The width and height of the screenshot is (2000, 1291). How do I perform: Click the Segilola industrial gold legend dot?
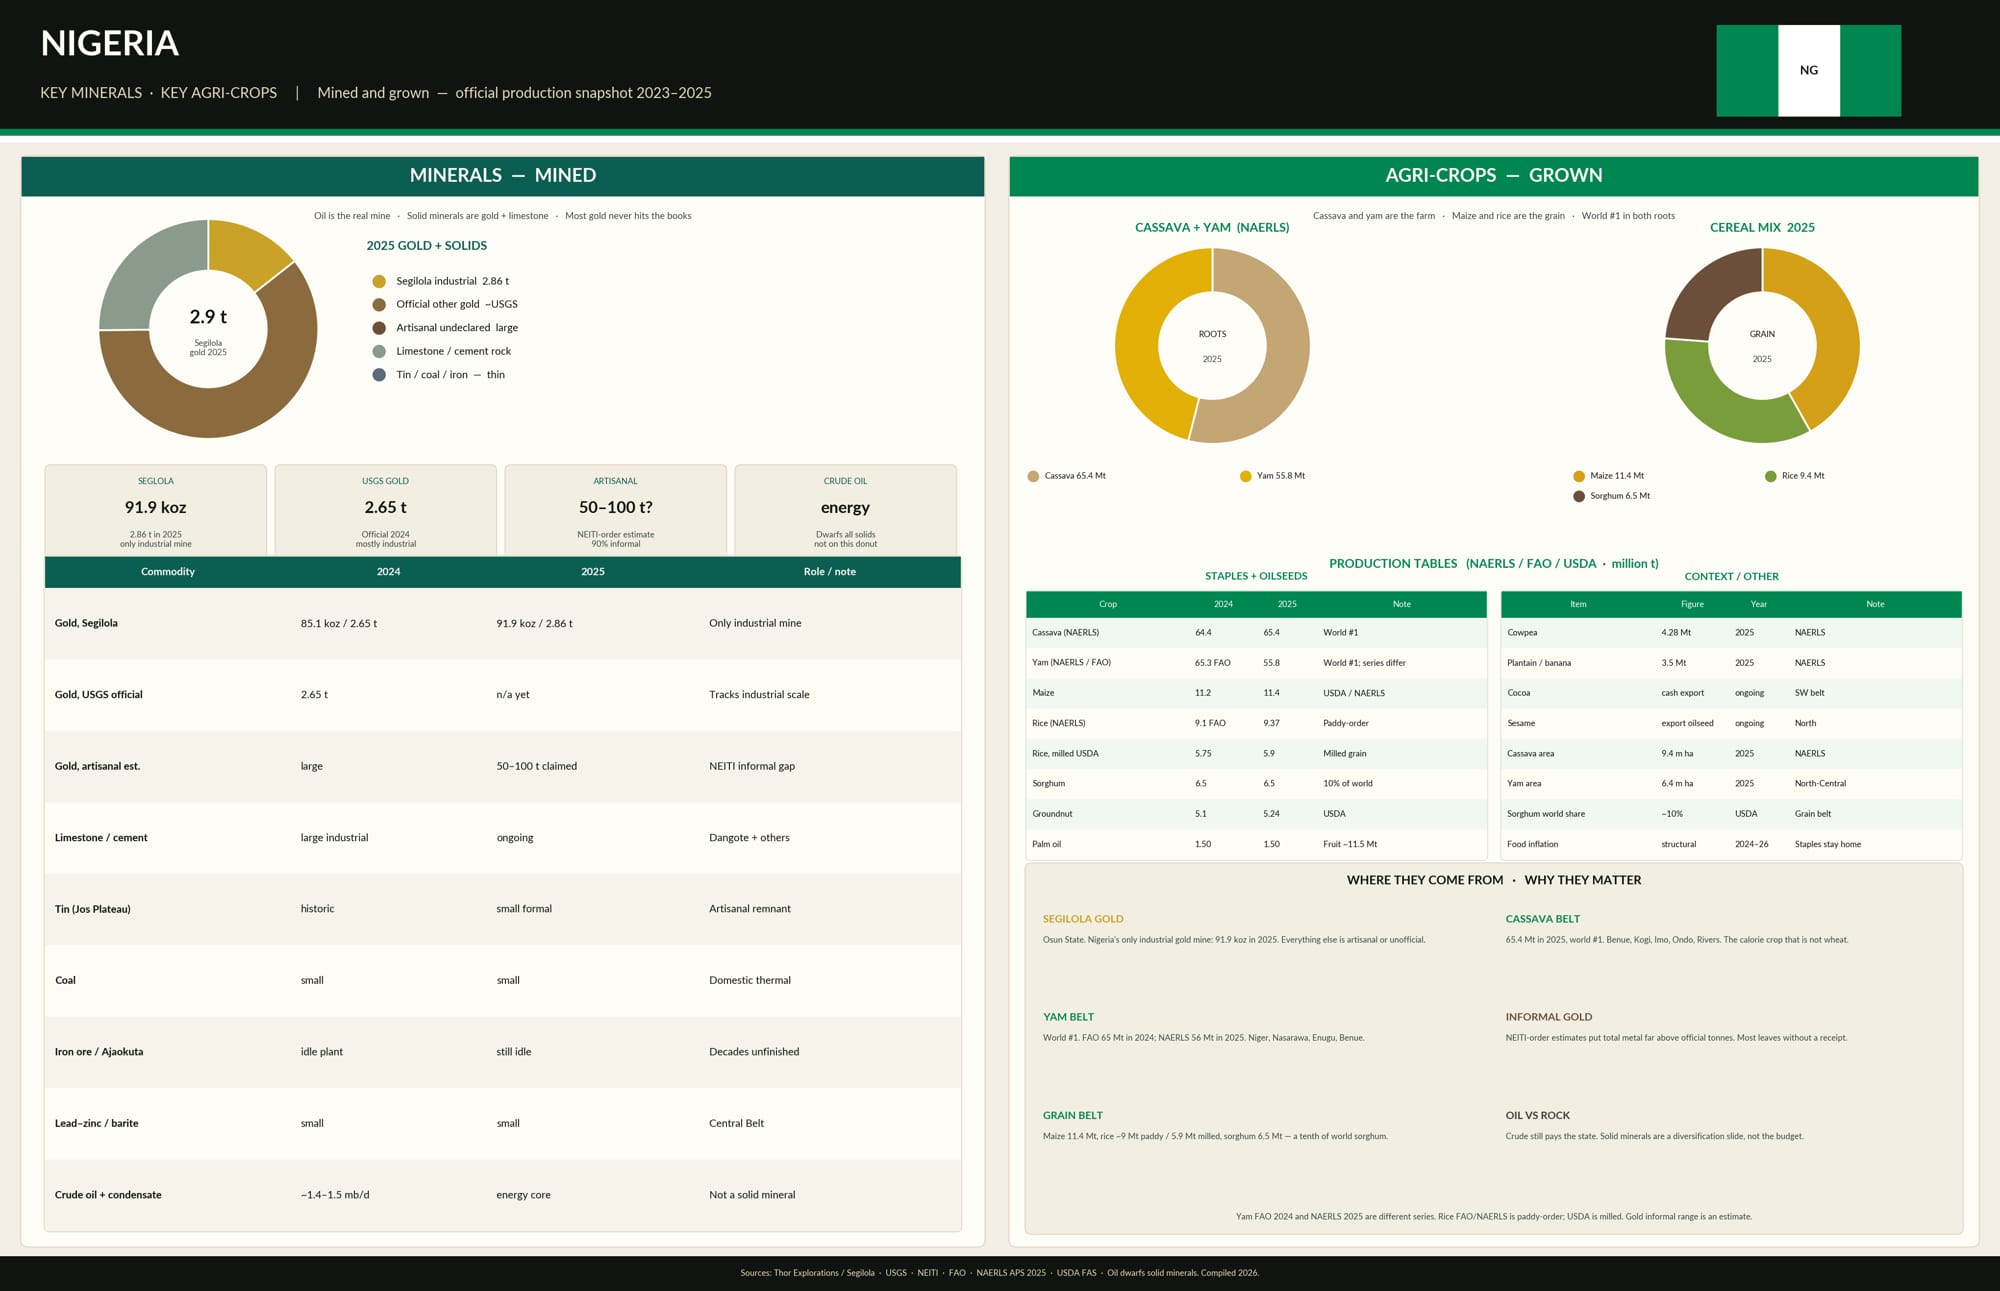[379, 281]
